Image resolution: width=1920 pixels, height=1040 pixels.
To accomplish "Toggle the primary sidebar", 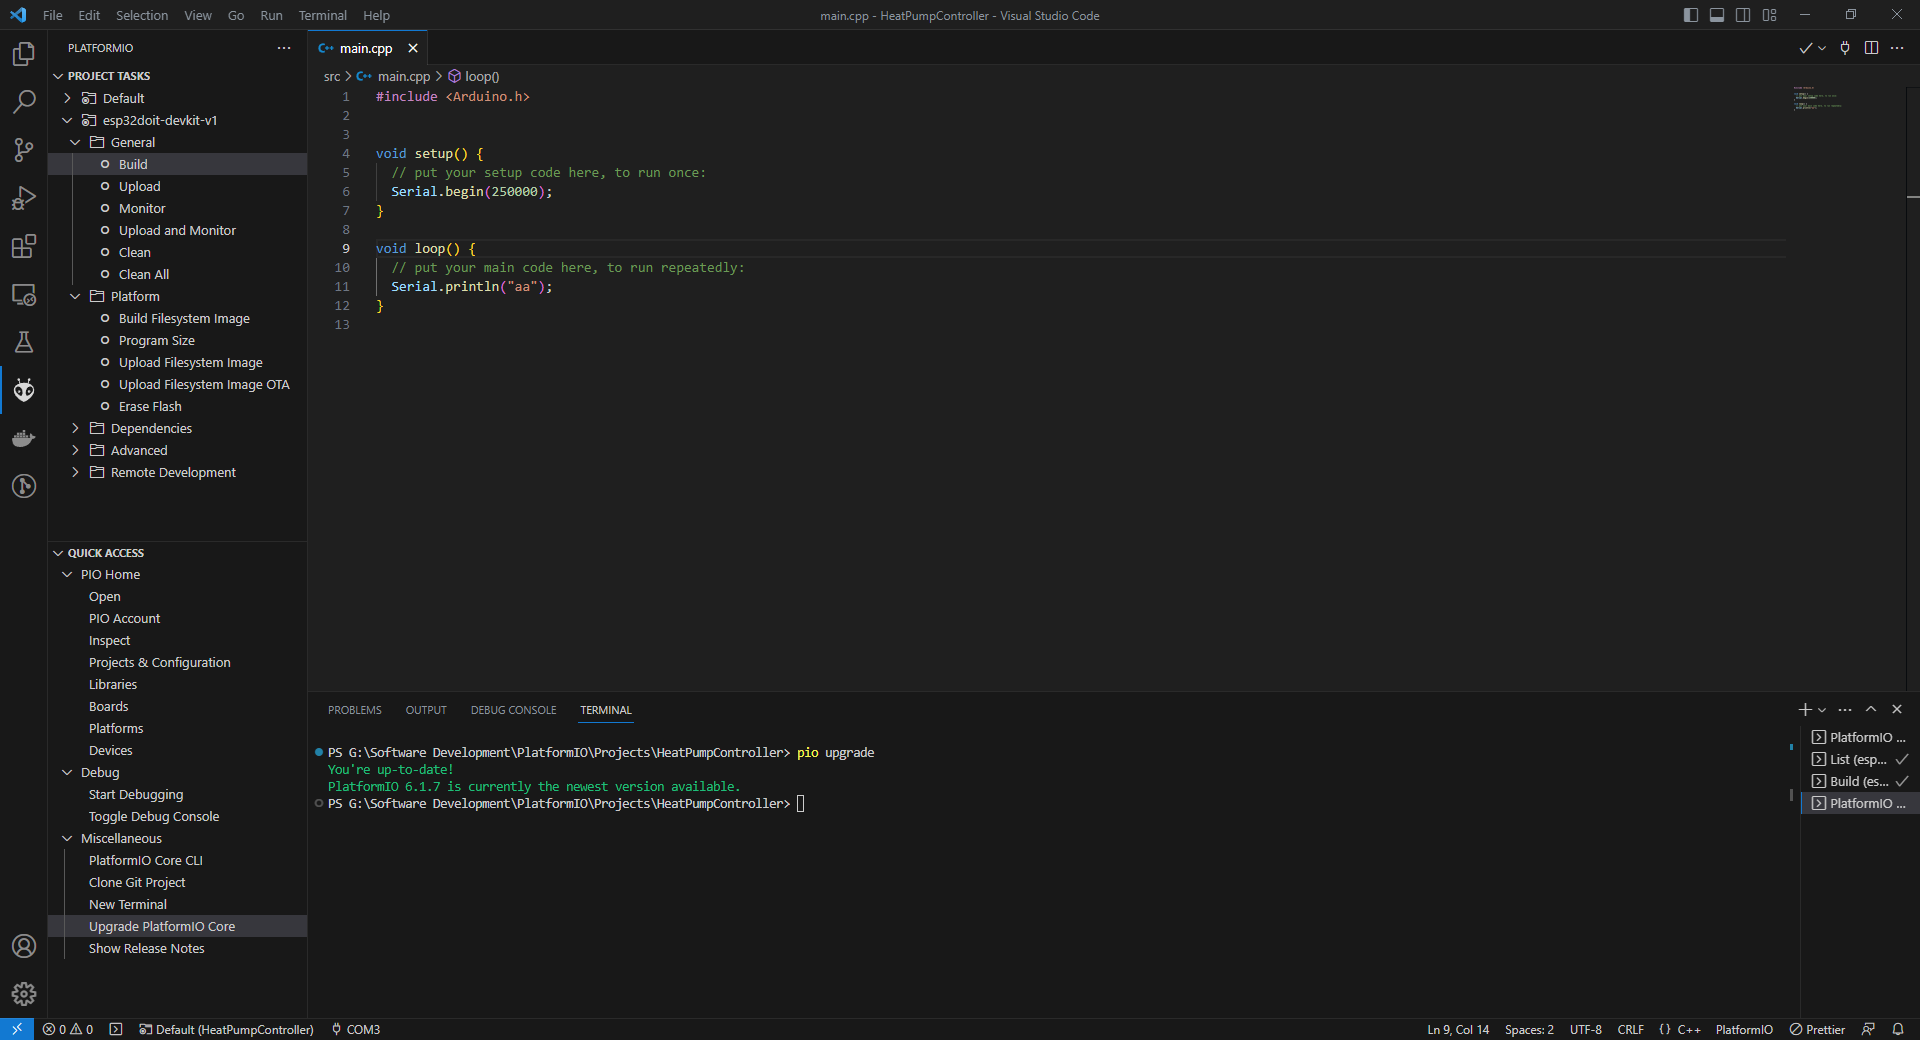I will 1689,15.
